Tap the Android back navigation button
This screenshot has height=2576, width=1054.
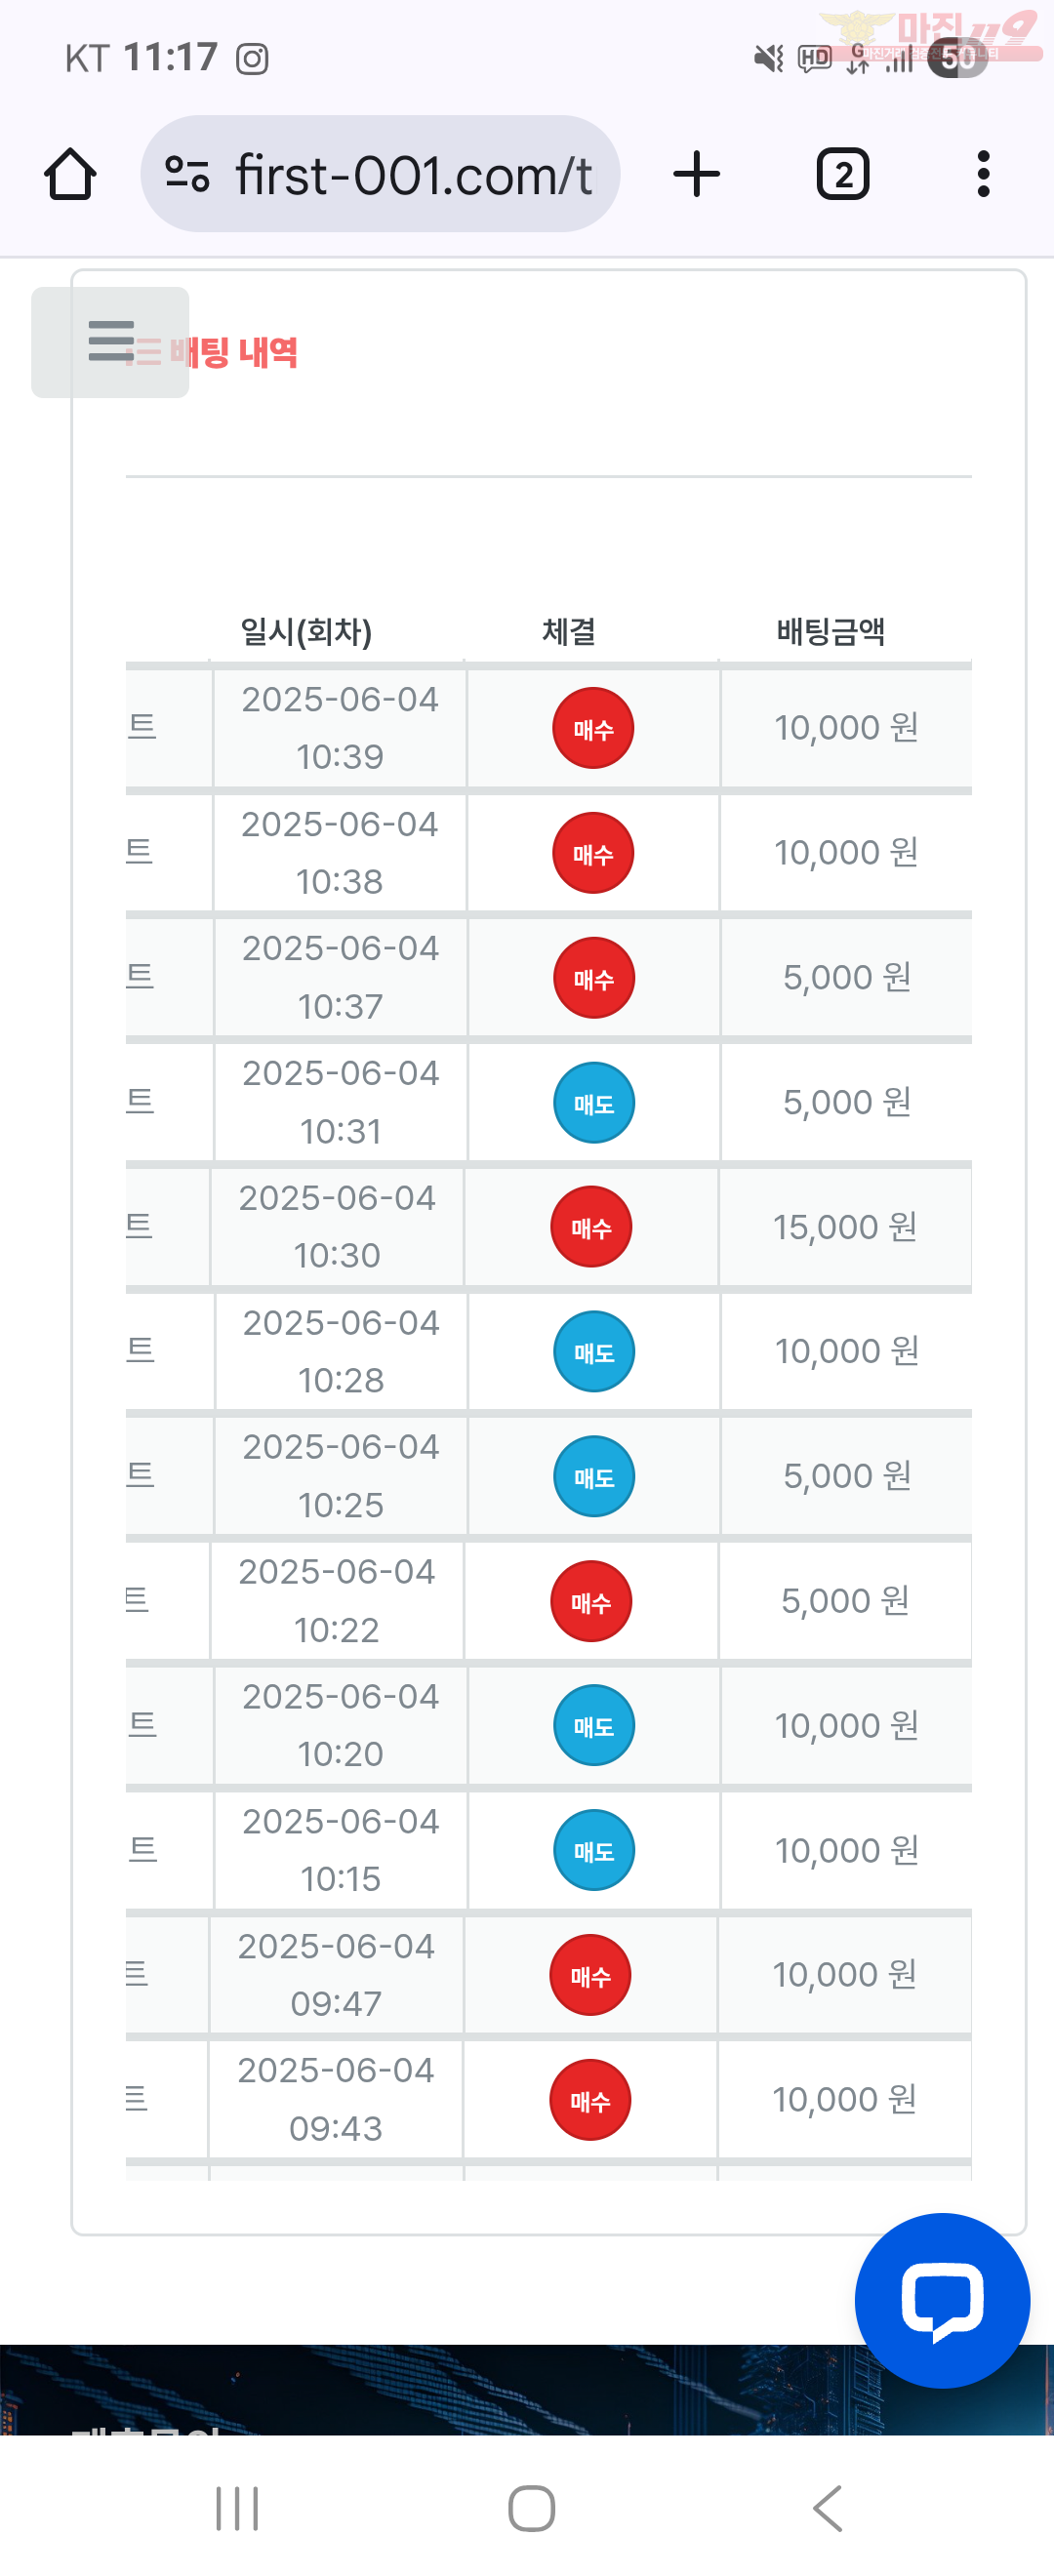click(828, 2508)
